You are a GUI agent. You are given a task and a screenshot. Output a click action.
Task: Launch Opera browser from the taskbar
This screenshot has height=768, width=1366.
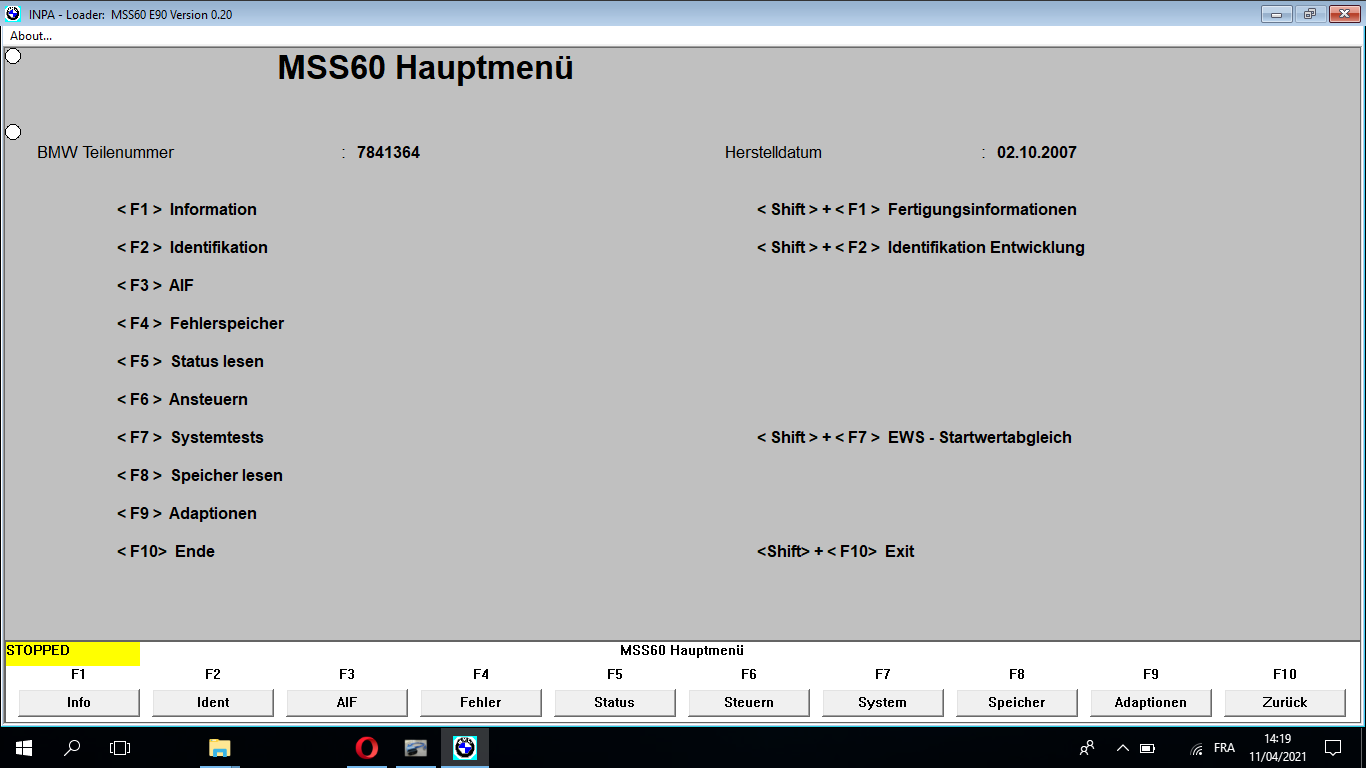[367, 748]
